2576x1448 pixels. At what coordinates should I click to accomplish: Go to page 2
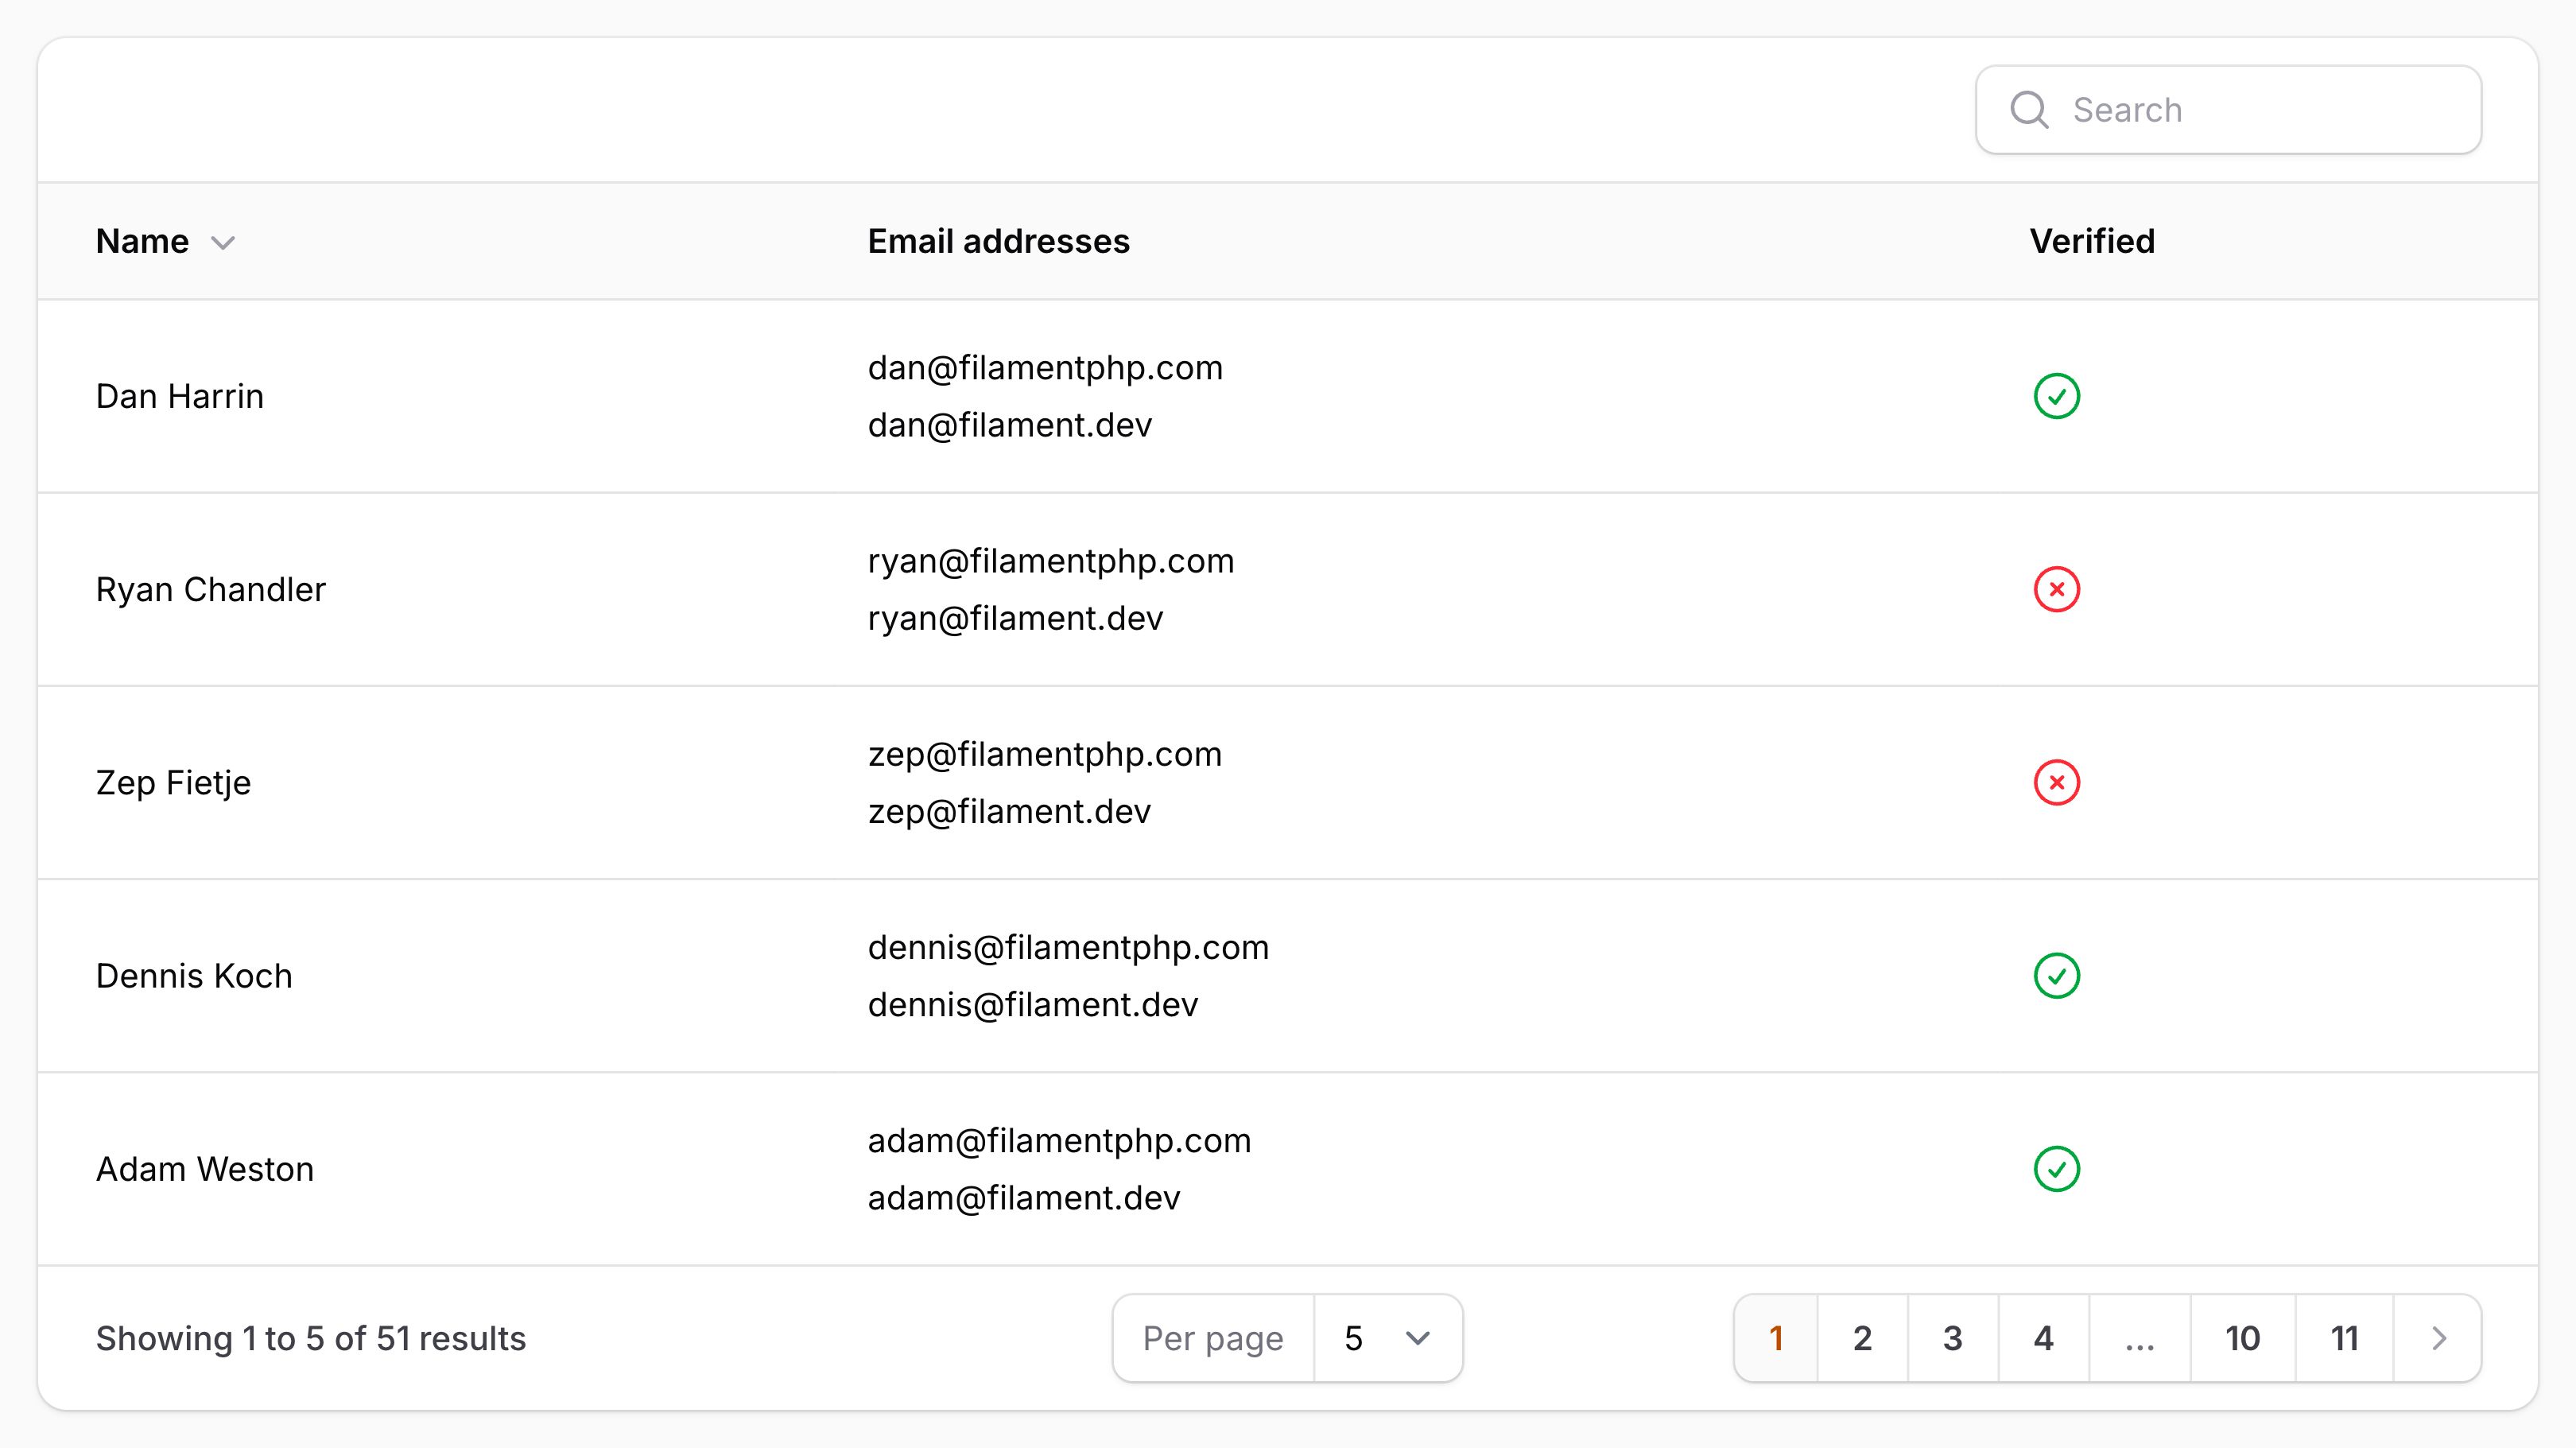point(1862,1338)
